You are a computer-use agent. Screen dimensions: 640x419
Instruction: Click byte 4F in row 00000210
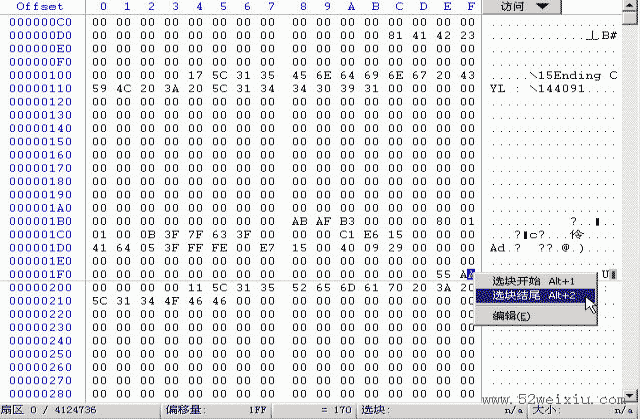point(171,301)
